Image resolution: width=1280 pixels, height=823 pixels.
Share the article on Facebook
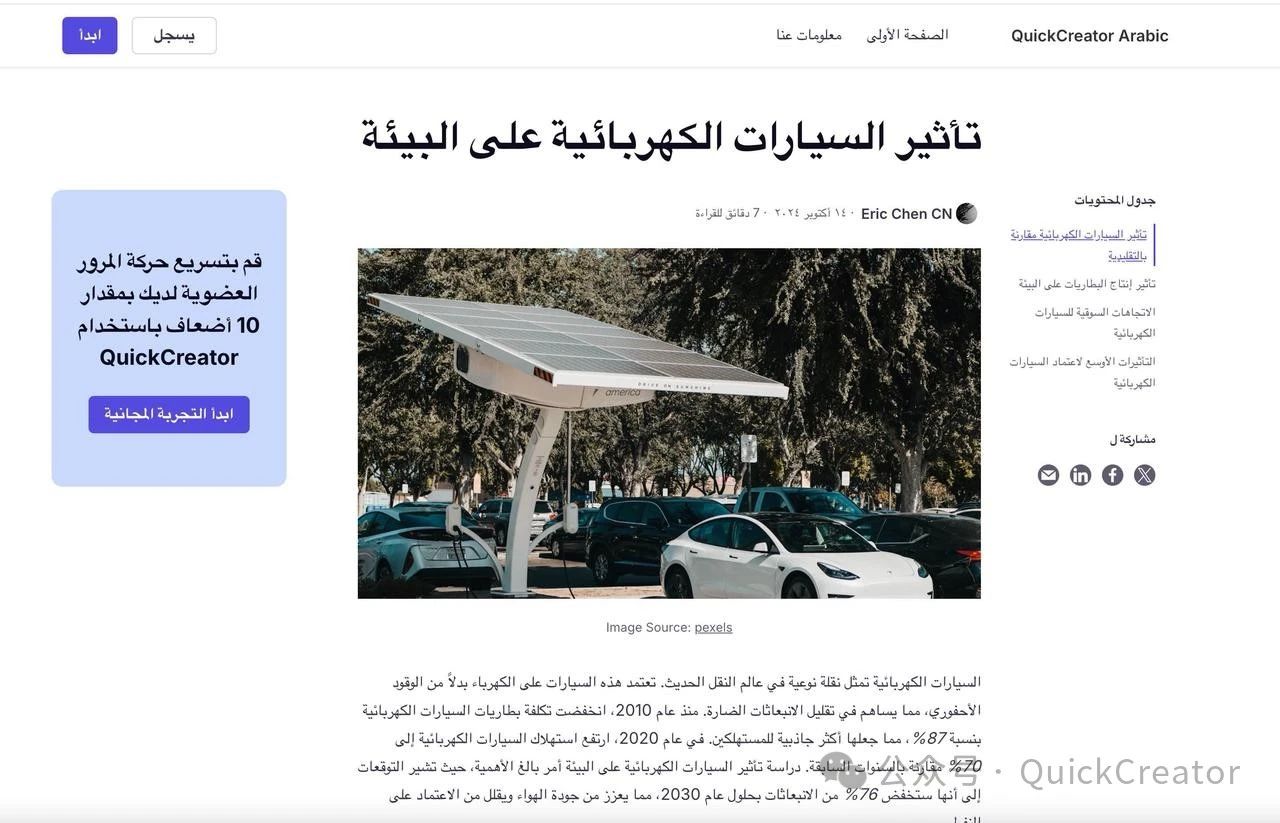pyautogui.click(x=1112, y=475)
